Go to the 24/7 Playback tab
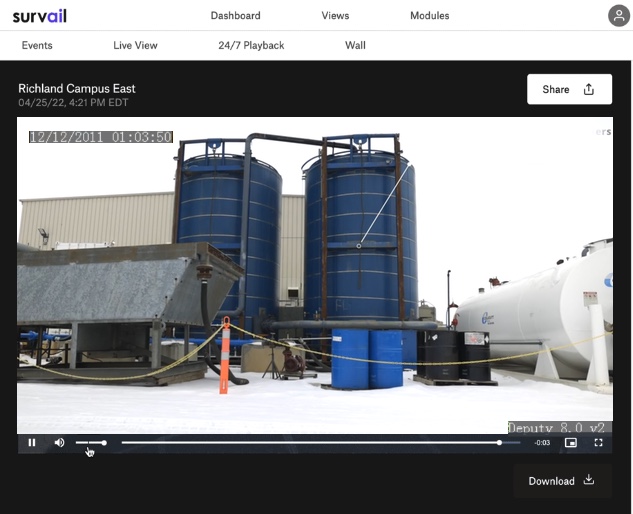Image resolution: width=633 pixels, height=514 pixels. (x=251, y=45)
